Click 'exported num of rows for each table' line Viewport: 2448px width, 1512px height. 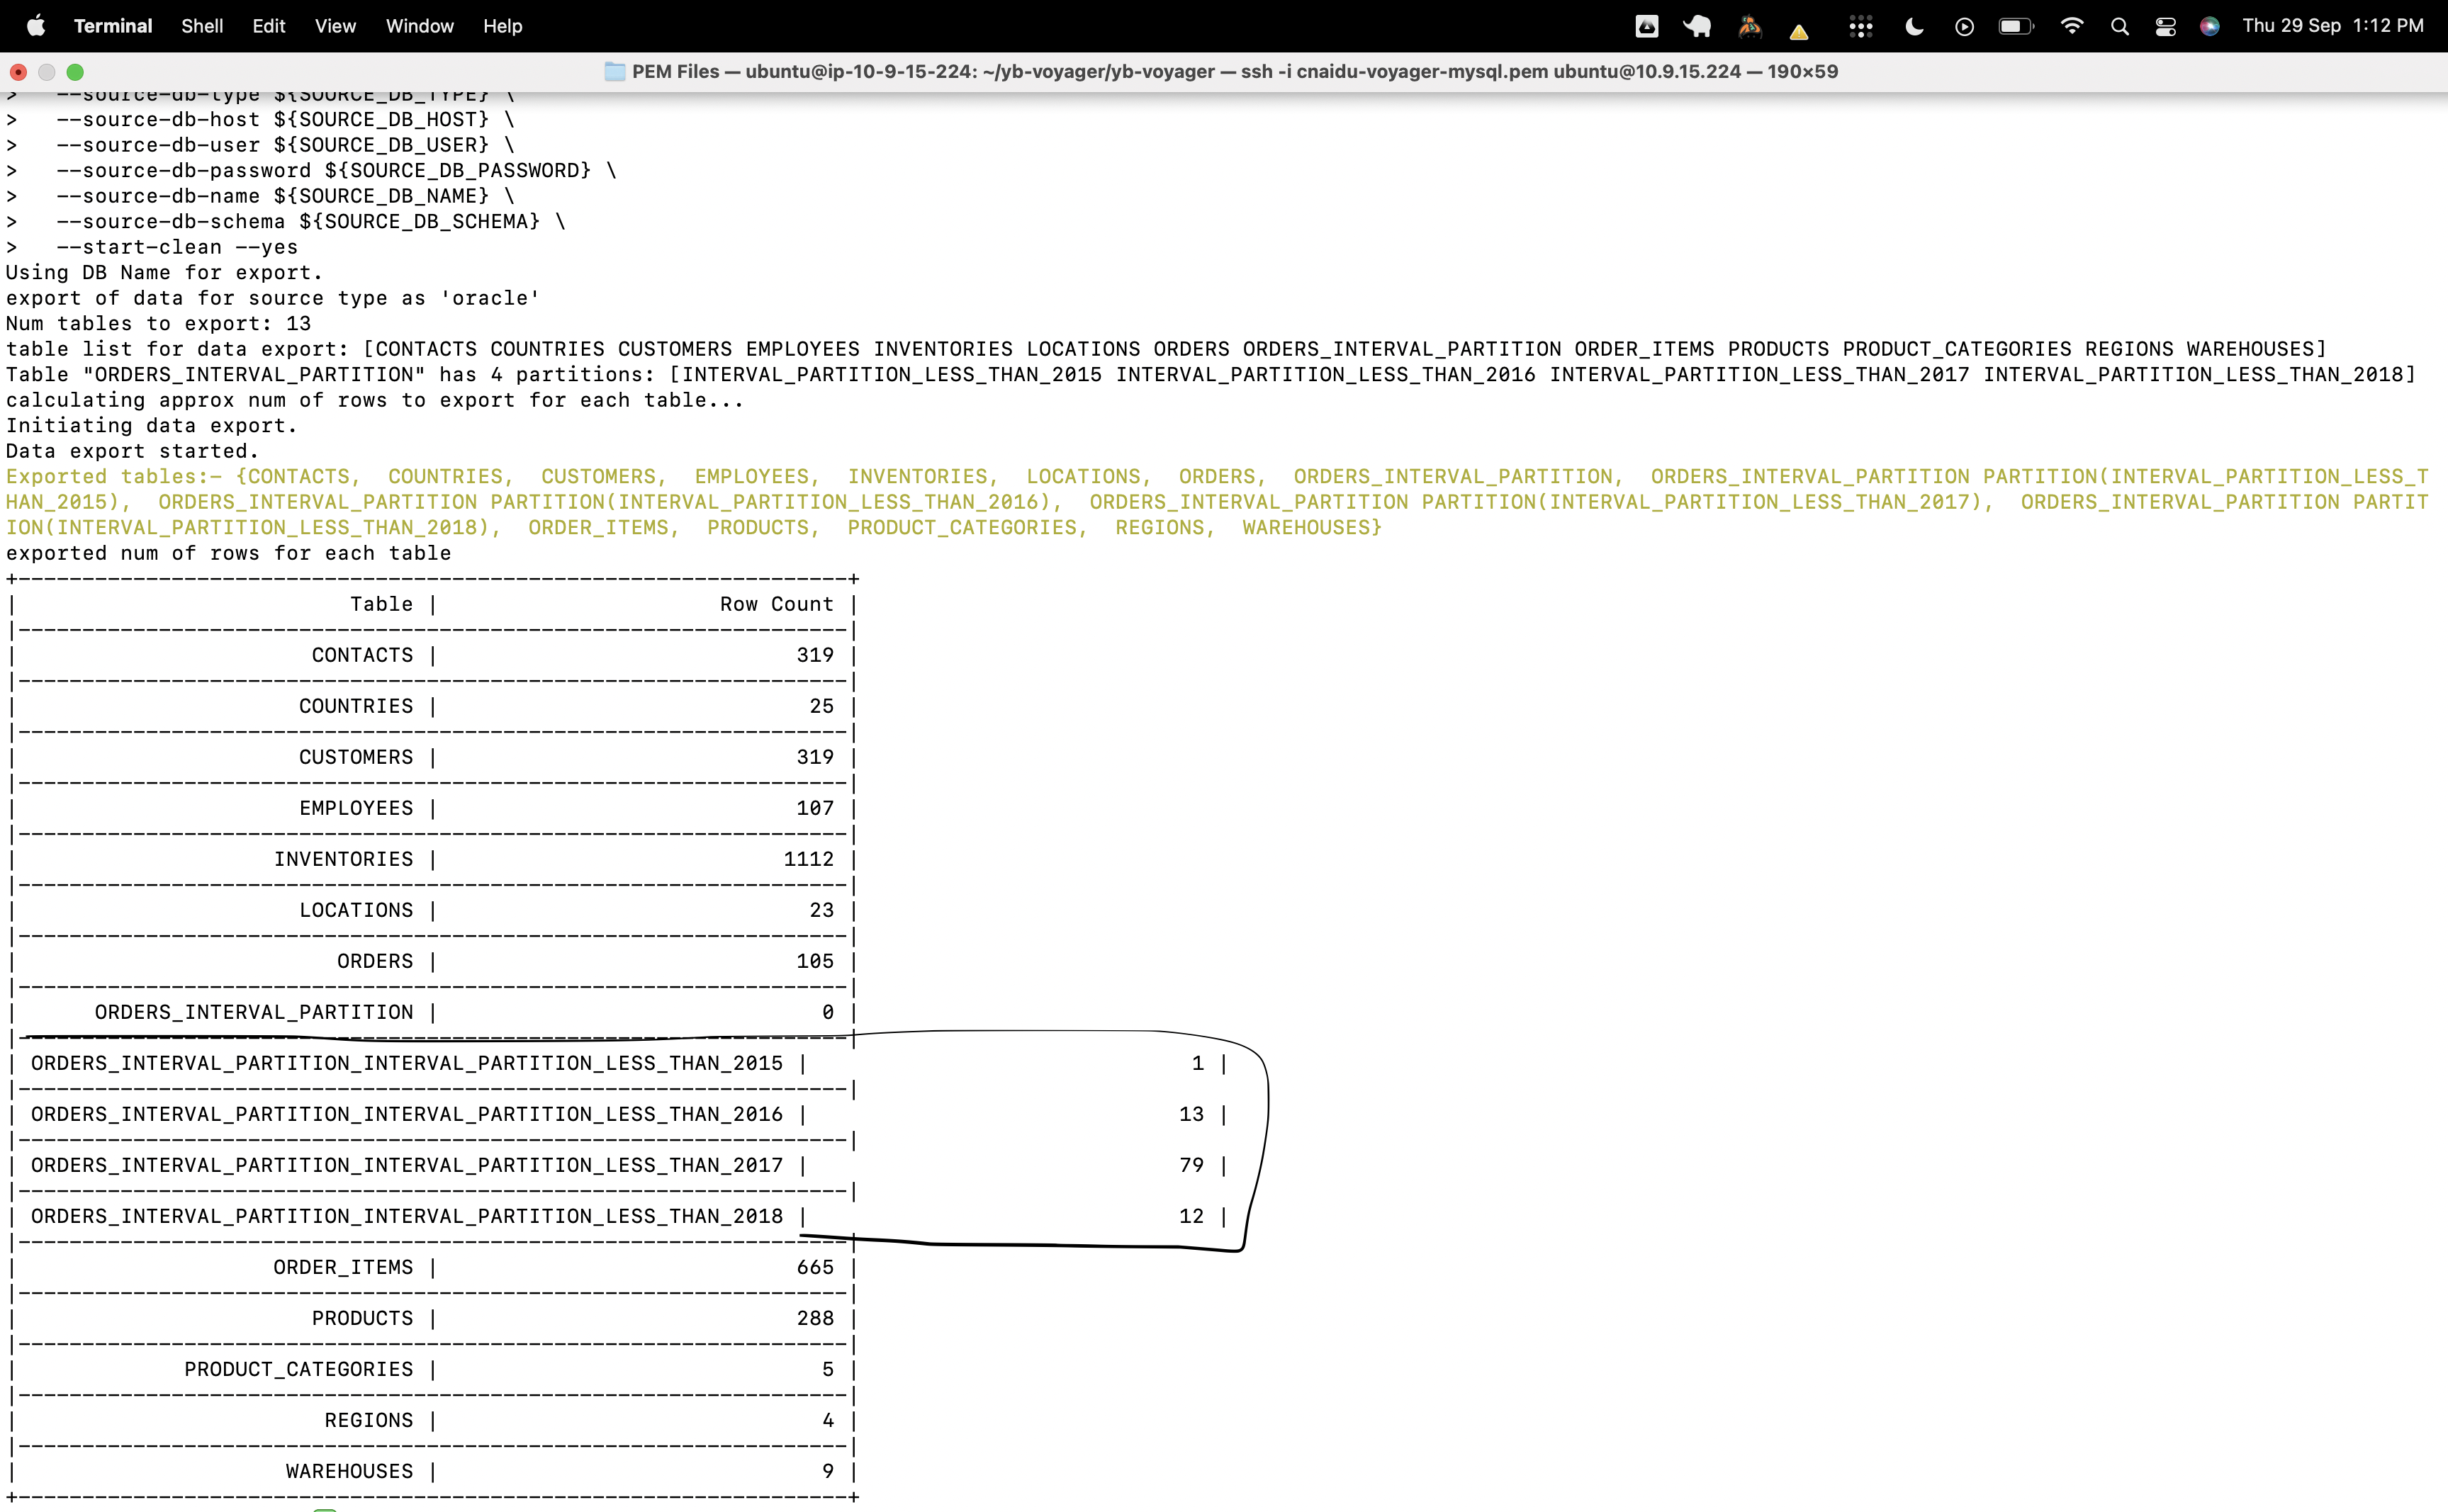pyautogui.click(x=228, y=553)
